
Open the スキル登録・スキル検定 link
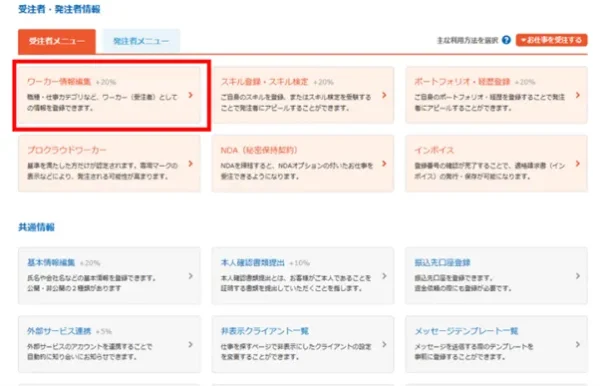(264, 82)
